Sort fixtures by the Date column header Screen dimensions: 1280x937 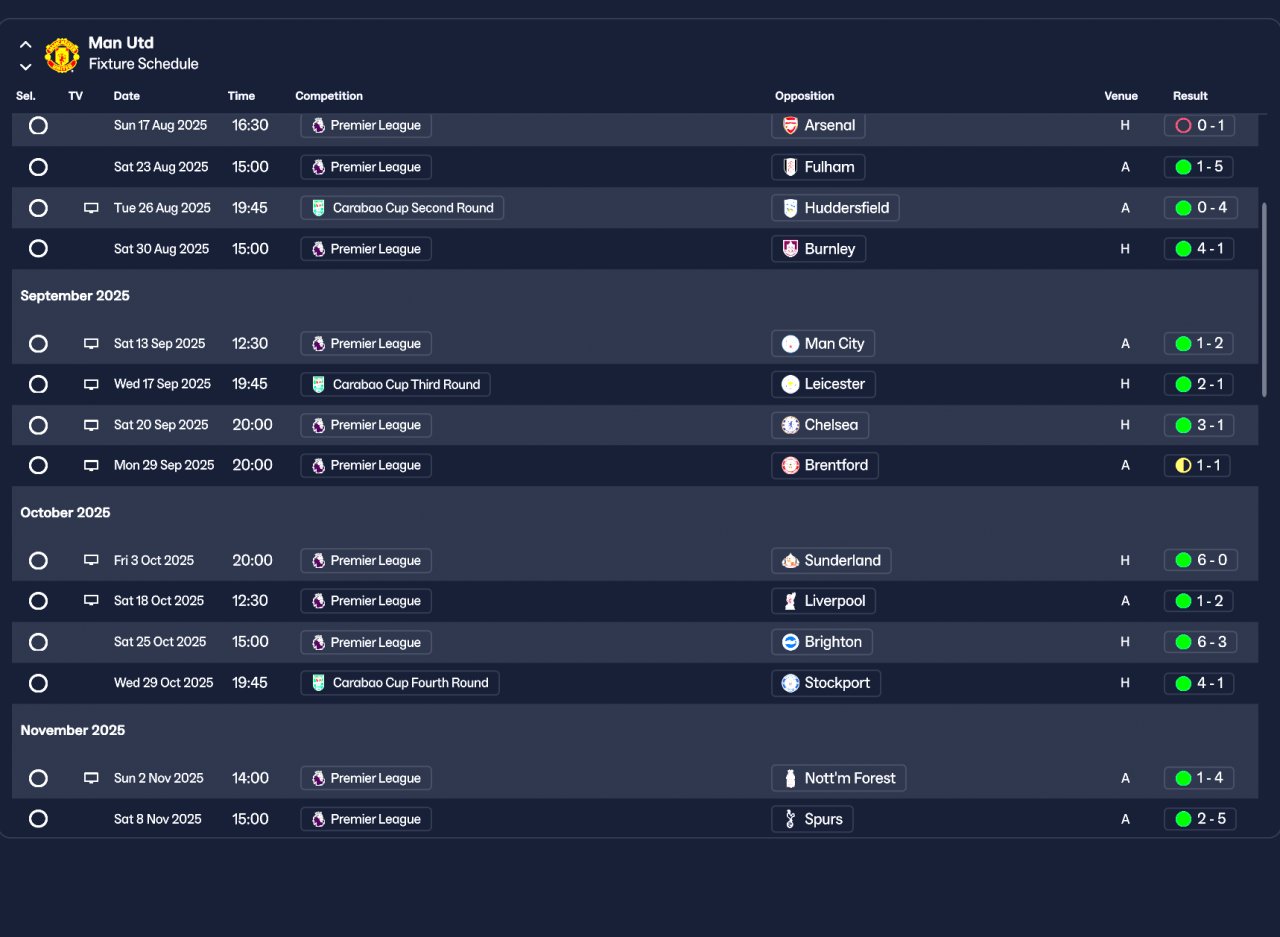coord(127,96)
